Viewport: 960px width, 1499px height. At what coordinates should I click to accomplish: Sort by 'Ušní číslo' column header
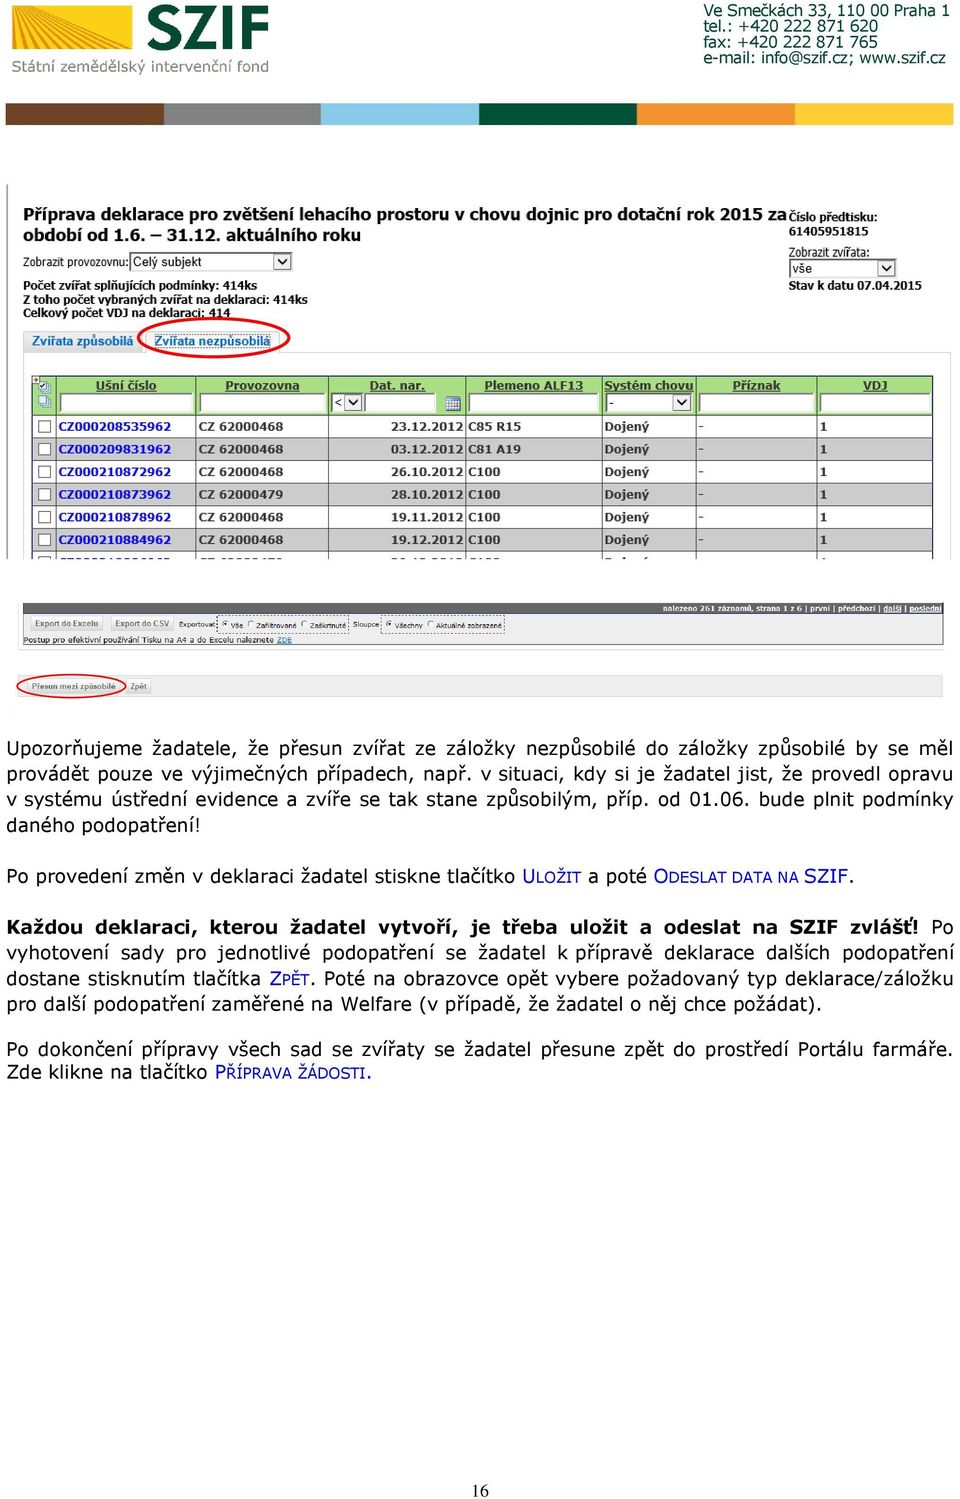[126, 385]
